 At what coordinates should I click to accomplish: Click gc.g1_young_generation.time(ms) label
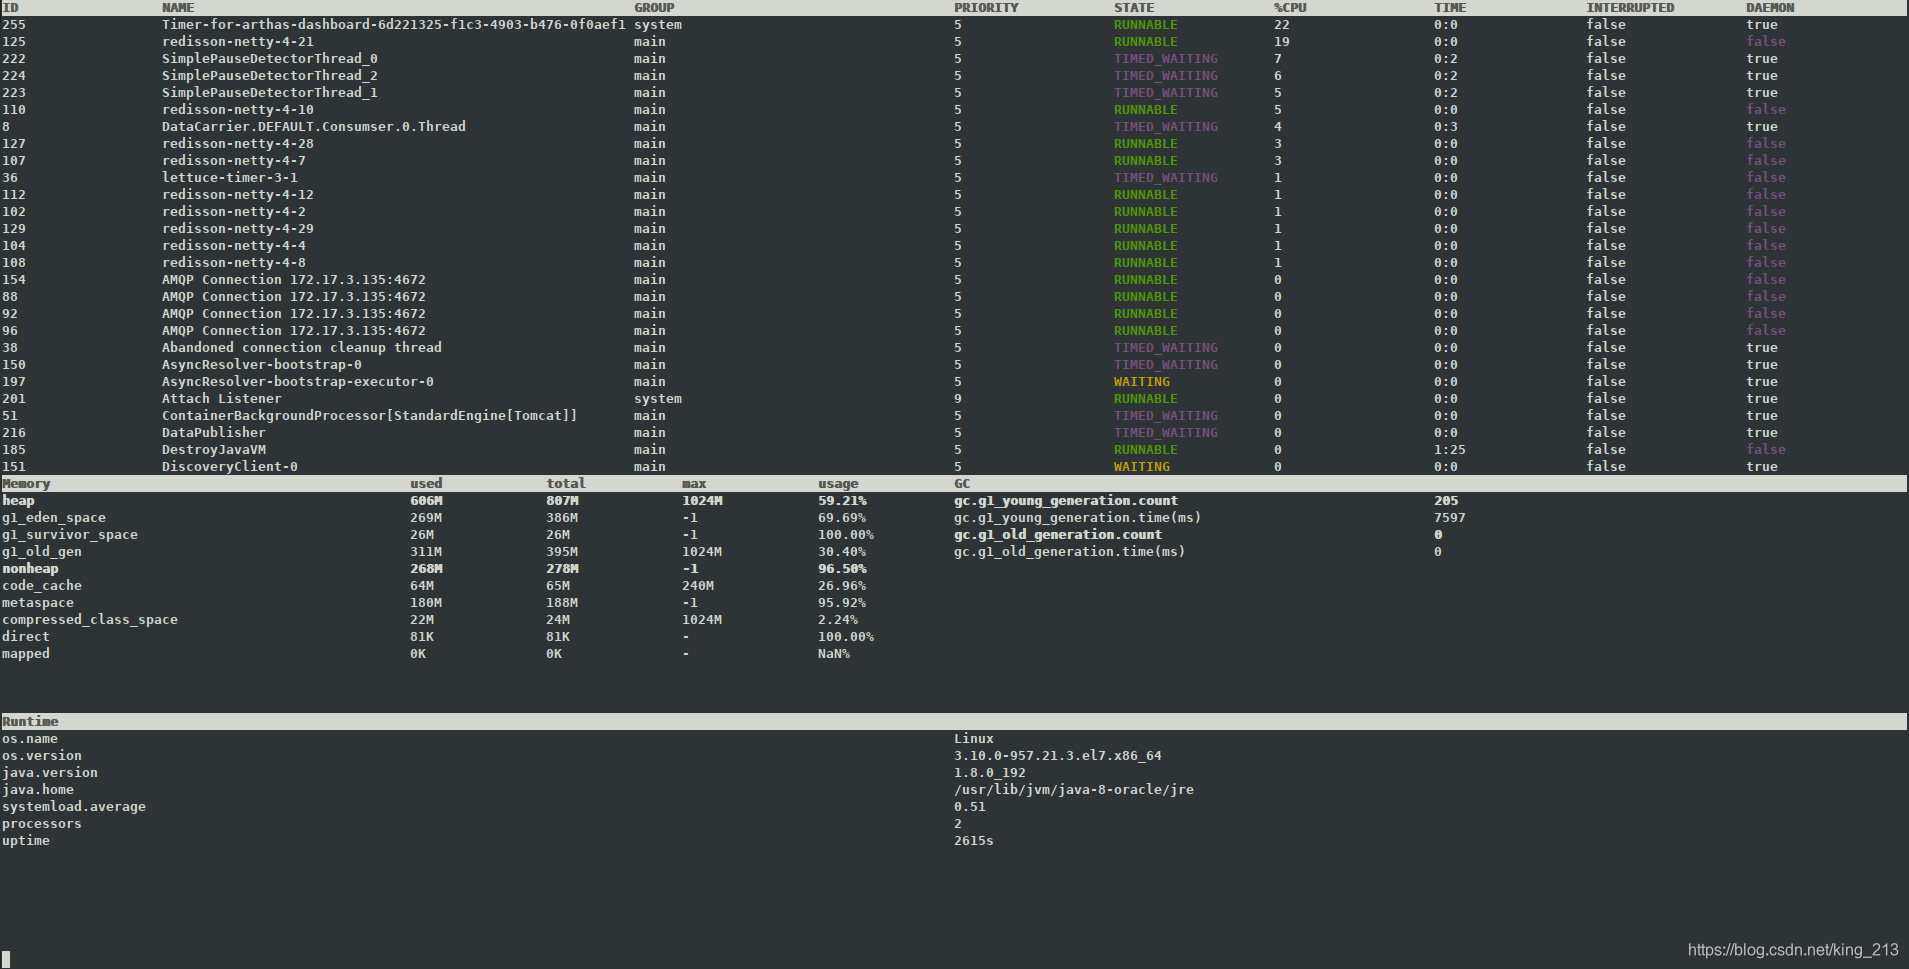[1078, 518]
